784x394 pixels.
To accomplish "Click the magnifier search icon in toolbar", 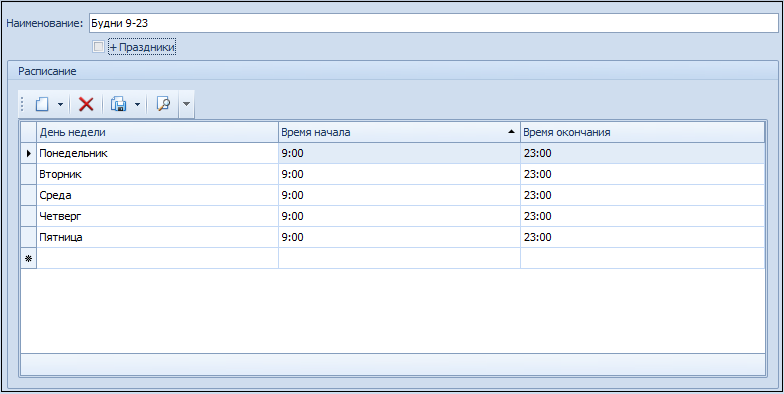I will click(x=163, y=104).
